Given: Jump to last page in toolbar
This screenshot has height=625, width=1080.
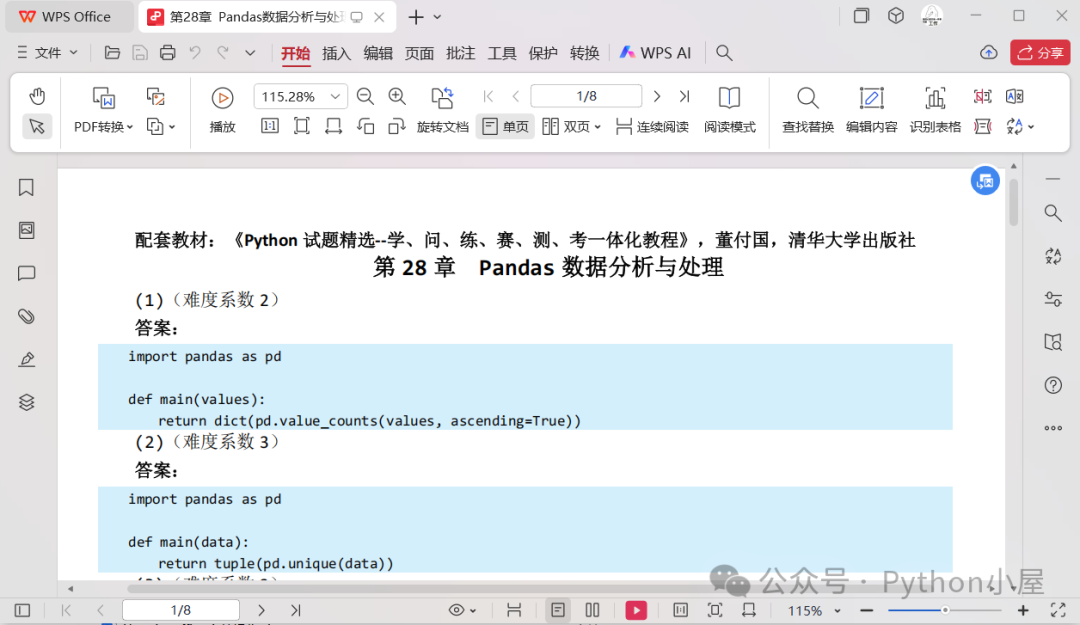Looking at the screenshot, I should [x=684, y=96].
